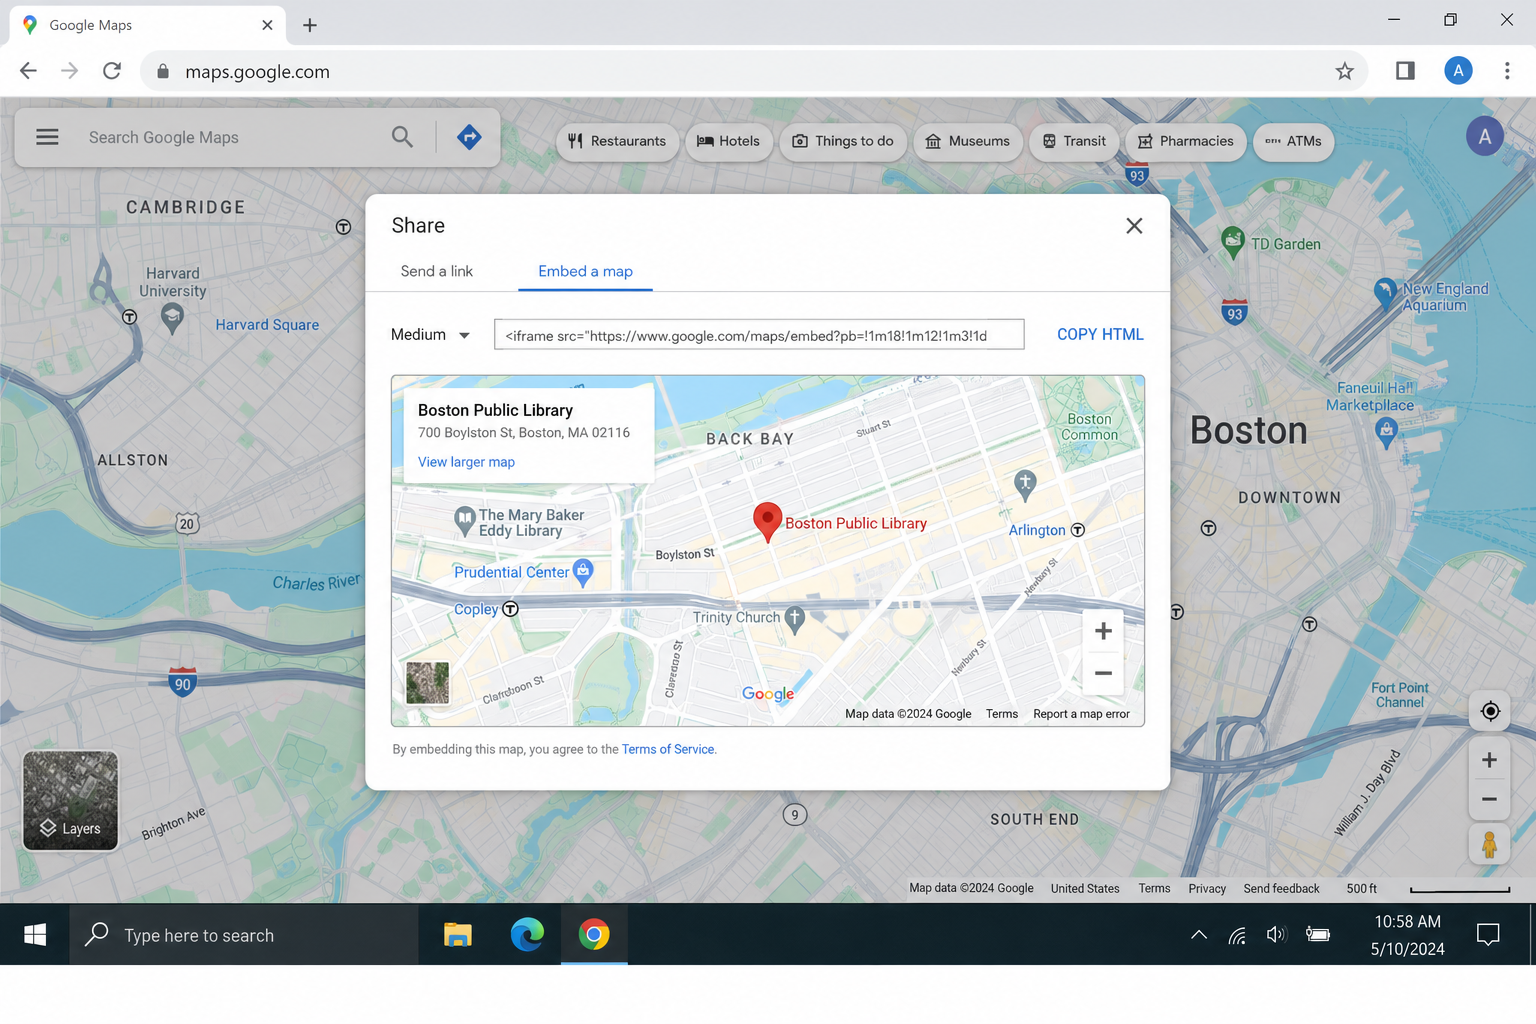Open File Explorer from the taskbar
Viewport: 1536px width, 1024px height.
point(458,935)
